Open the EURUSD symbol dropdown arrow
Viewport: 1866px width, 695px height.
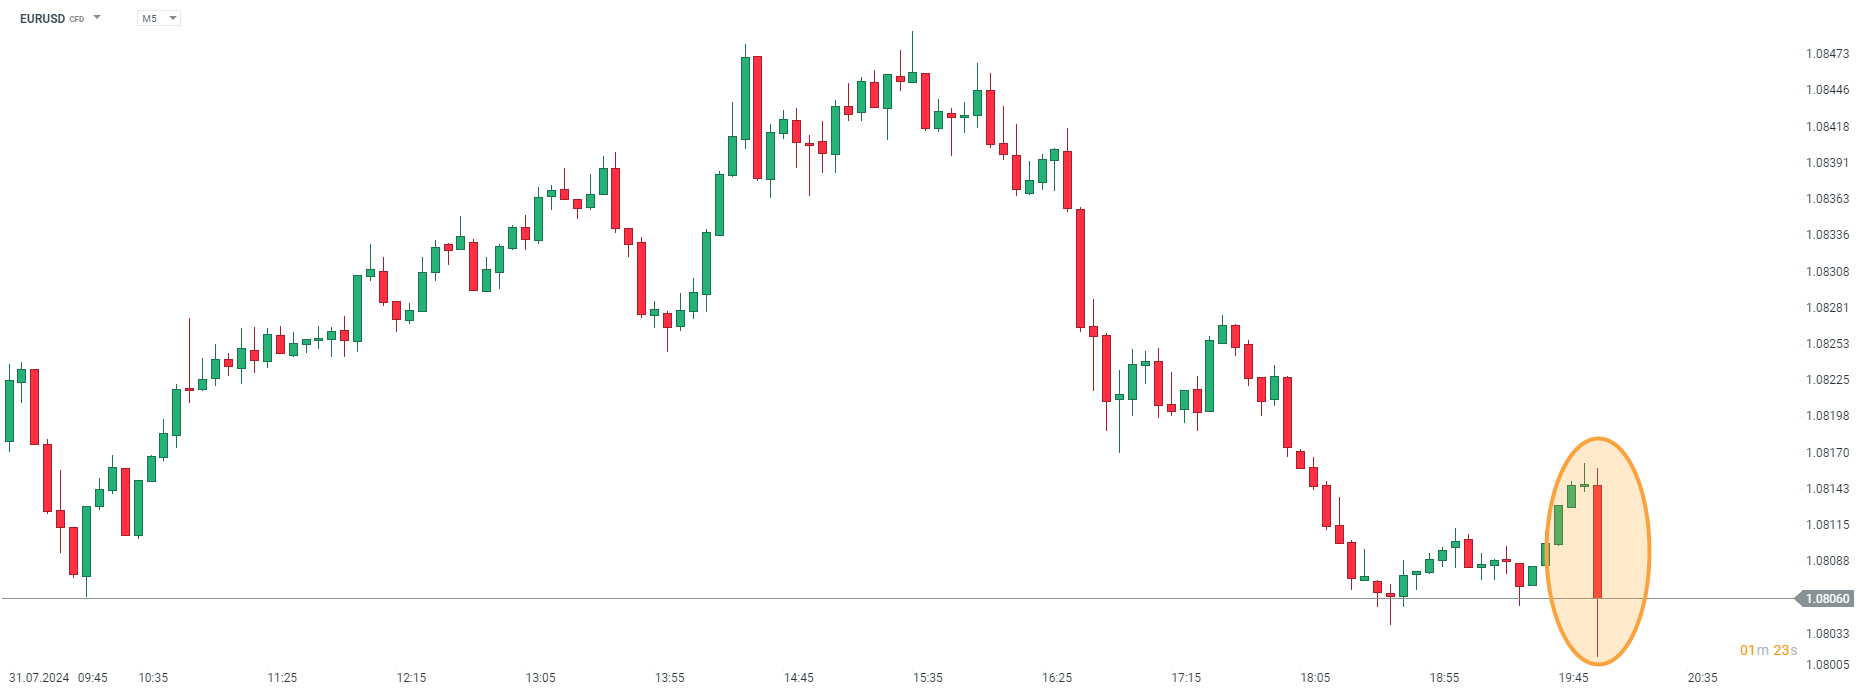[97, 18]
